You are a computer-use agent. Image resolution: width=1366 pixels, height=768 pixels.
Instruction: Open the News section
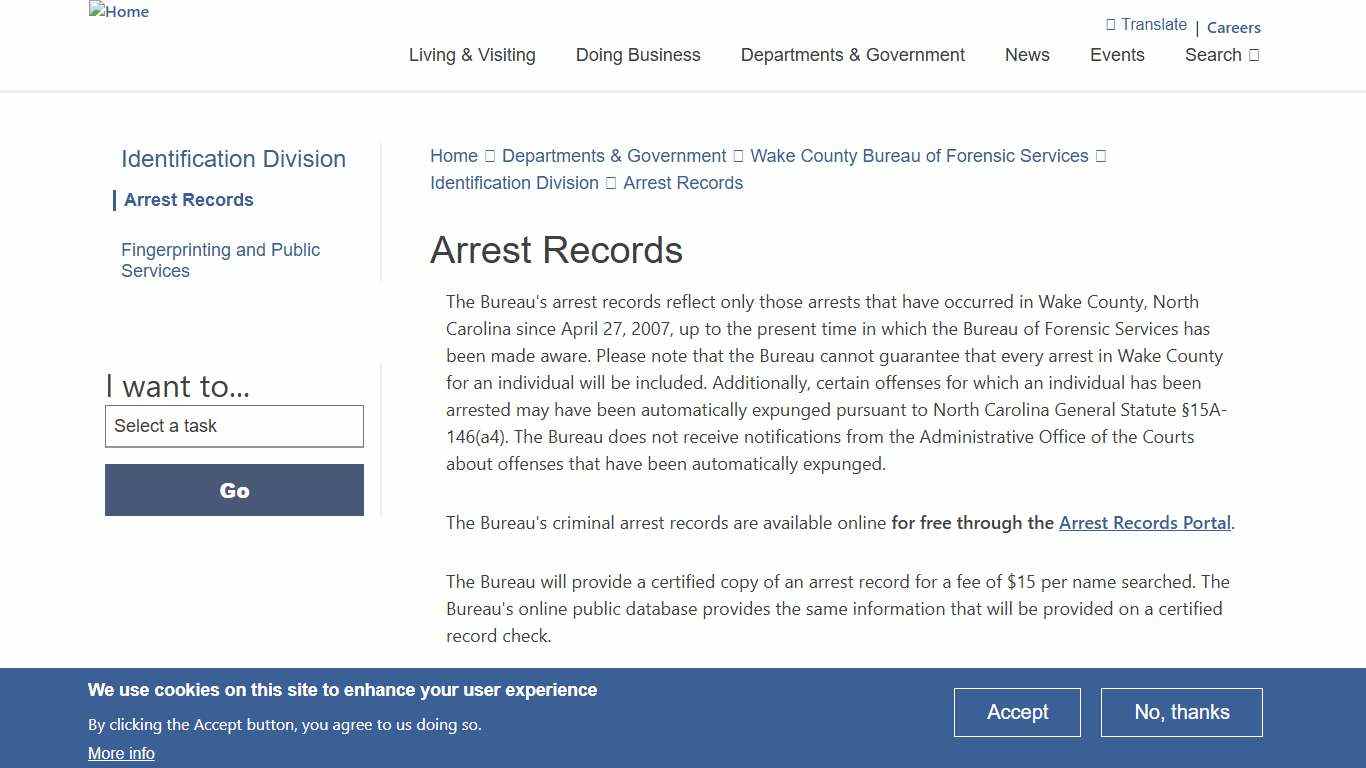(1027, 55)
